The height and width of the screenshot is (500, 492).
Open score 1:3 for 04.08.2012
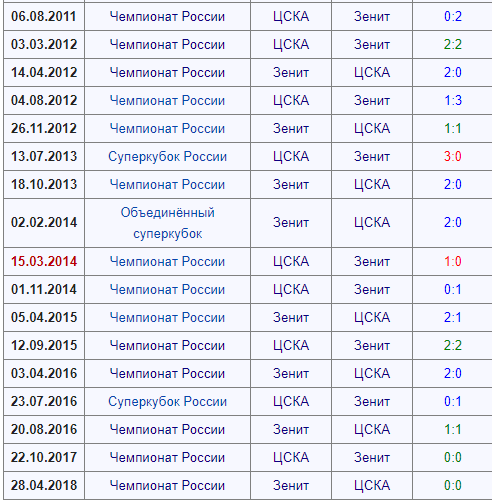pos(453,100)
